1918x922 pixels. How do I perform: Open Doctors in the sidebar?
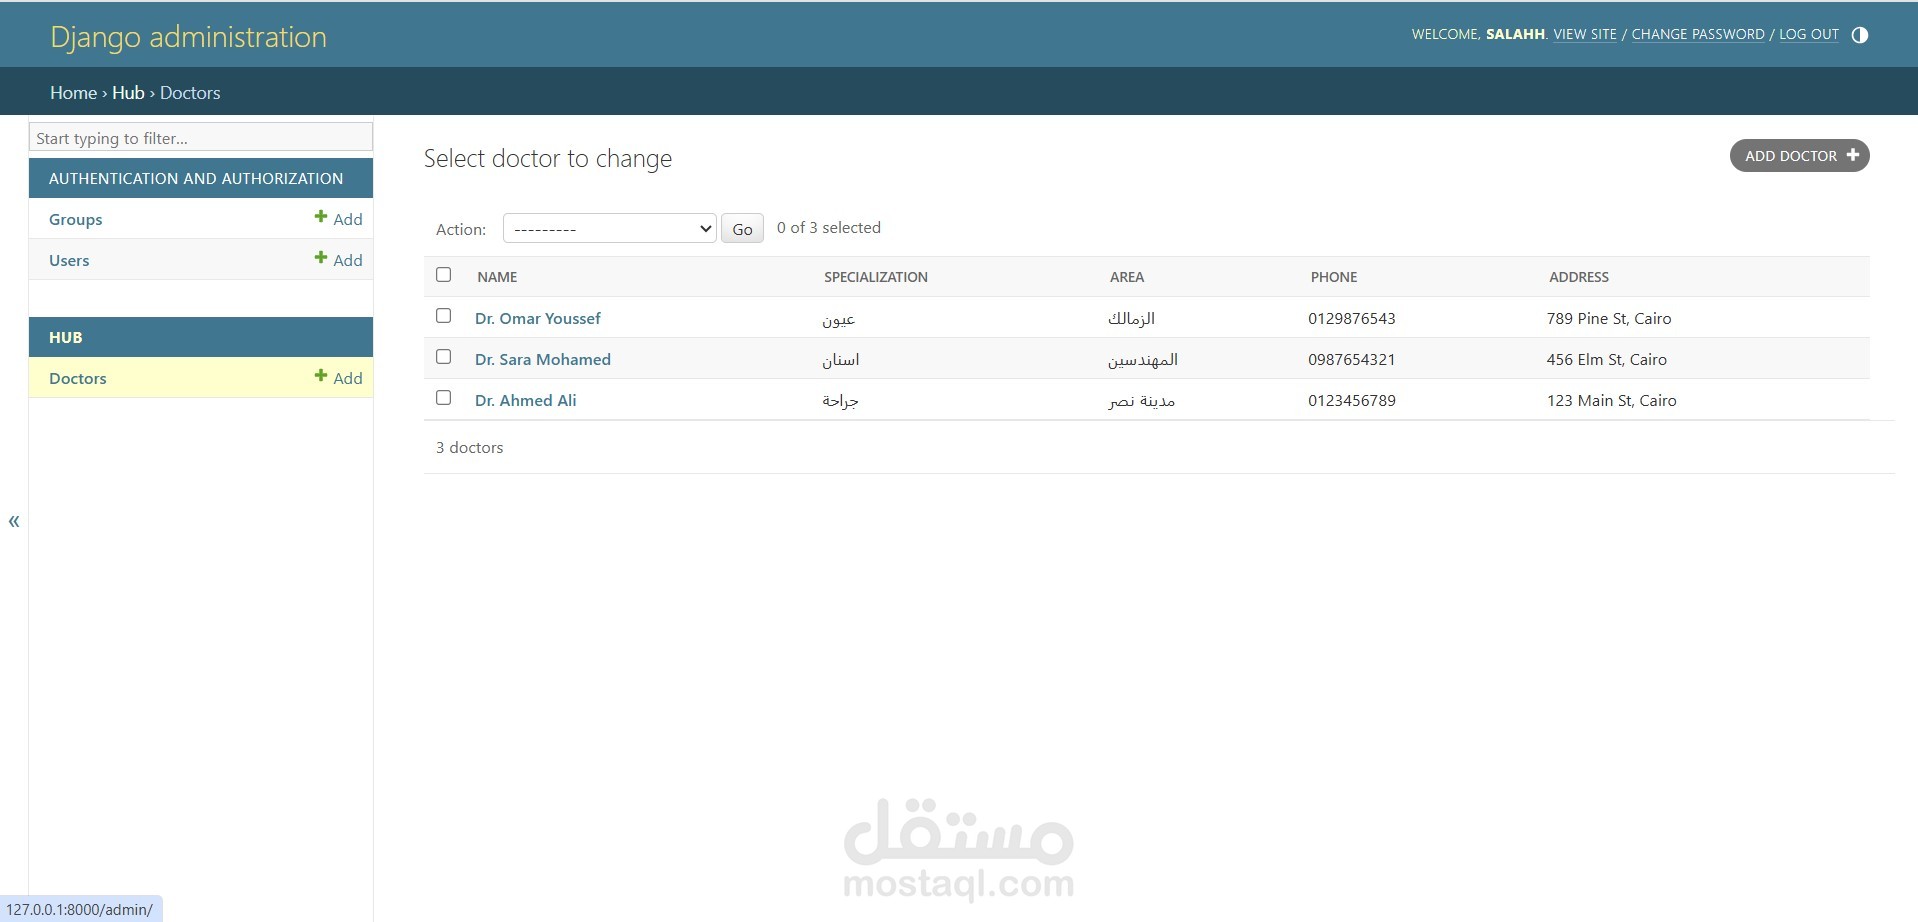(77, 378)
